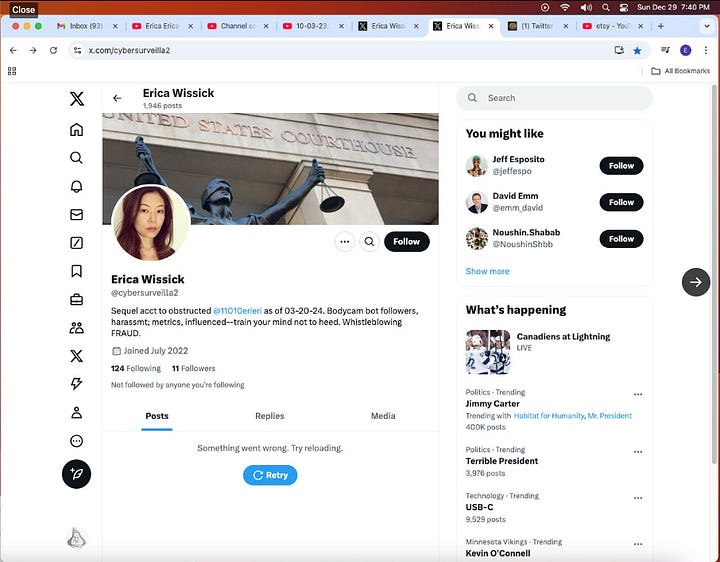Click the X search input field
Screen dimensions: 720x562
(x=554, y=98)
